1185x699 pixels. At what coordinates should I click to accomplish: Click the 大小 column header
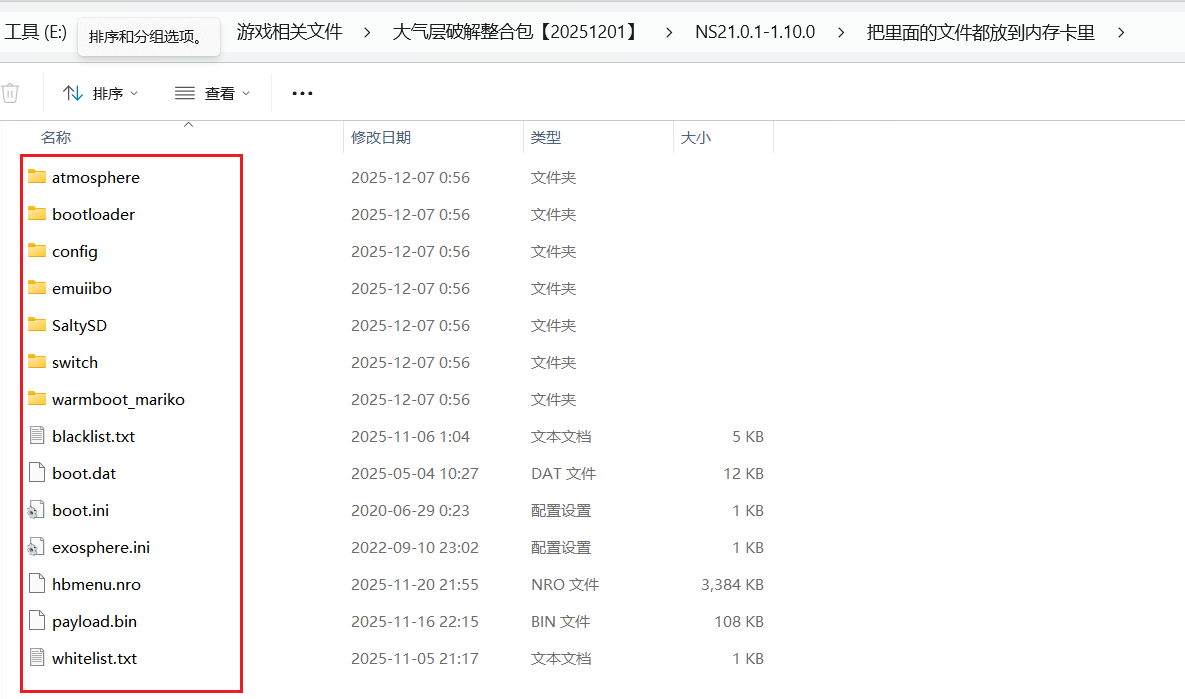(695, 137)
